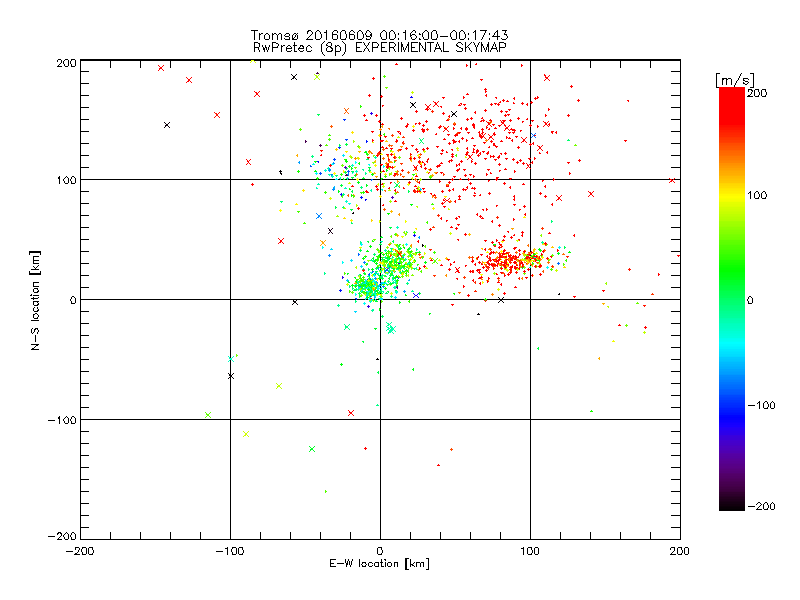Click the 'N-S location [km]' axis label

coord(35,300)
